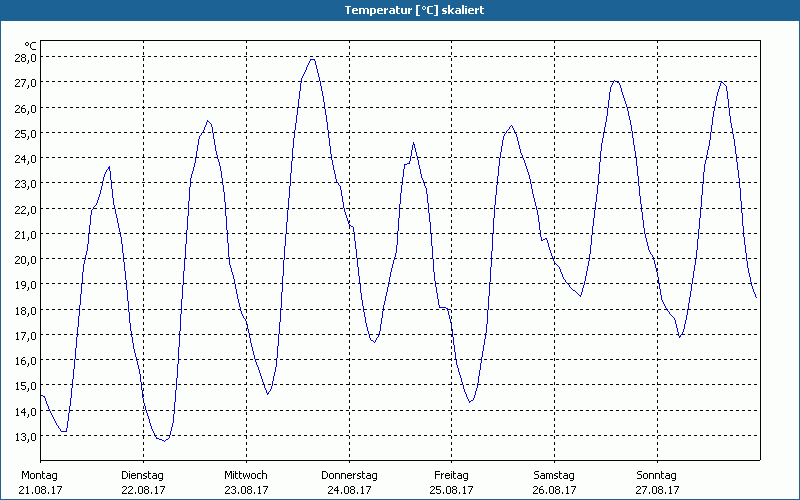Click the chart title "Temperatur [°C] skaliert"
The height and width of the screenshot is (500, 800).
(x=400, y=9)
